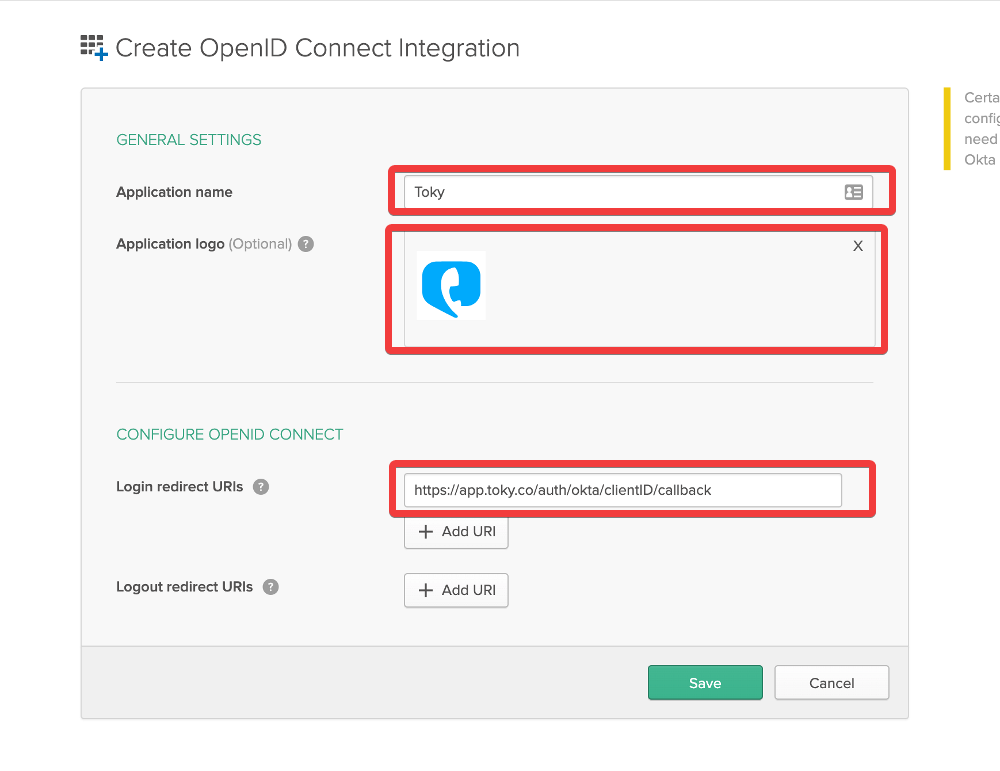The image size is (1000, 771).
Task: Remove the uploaded Toky logo with X
Action: coord(857,246)
